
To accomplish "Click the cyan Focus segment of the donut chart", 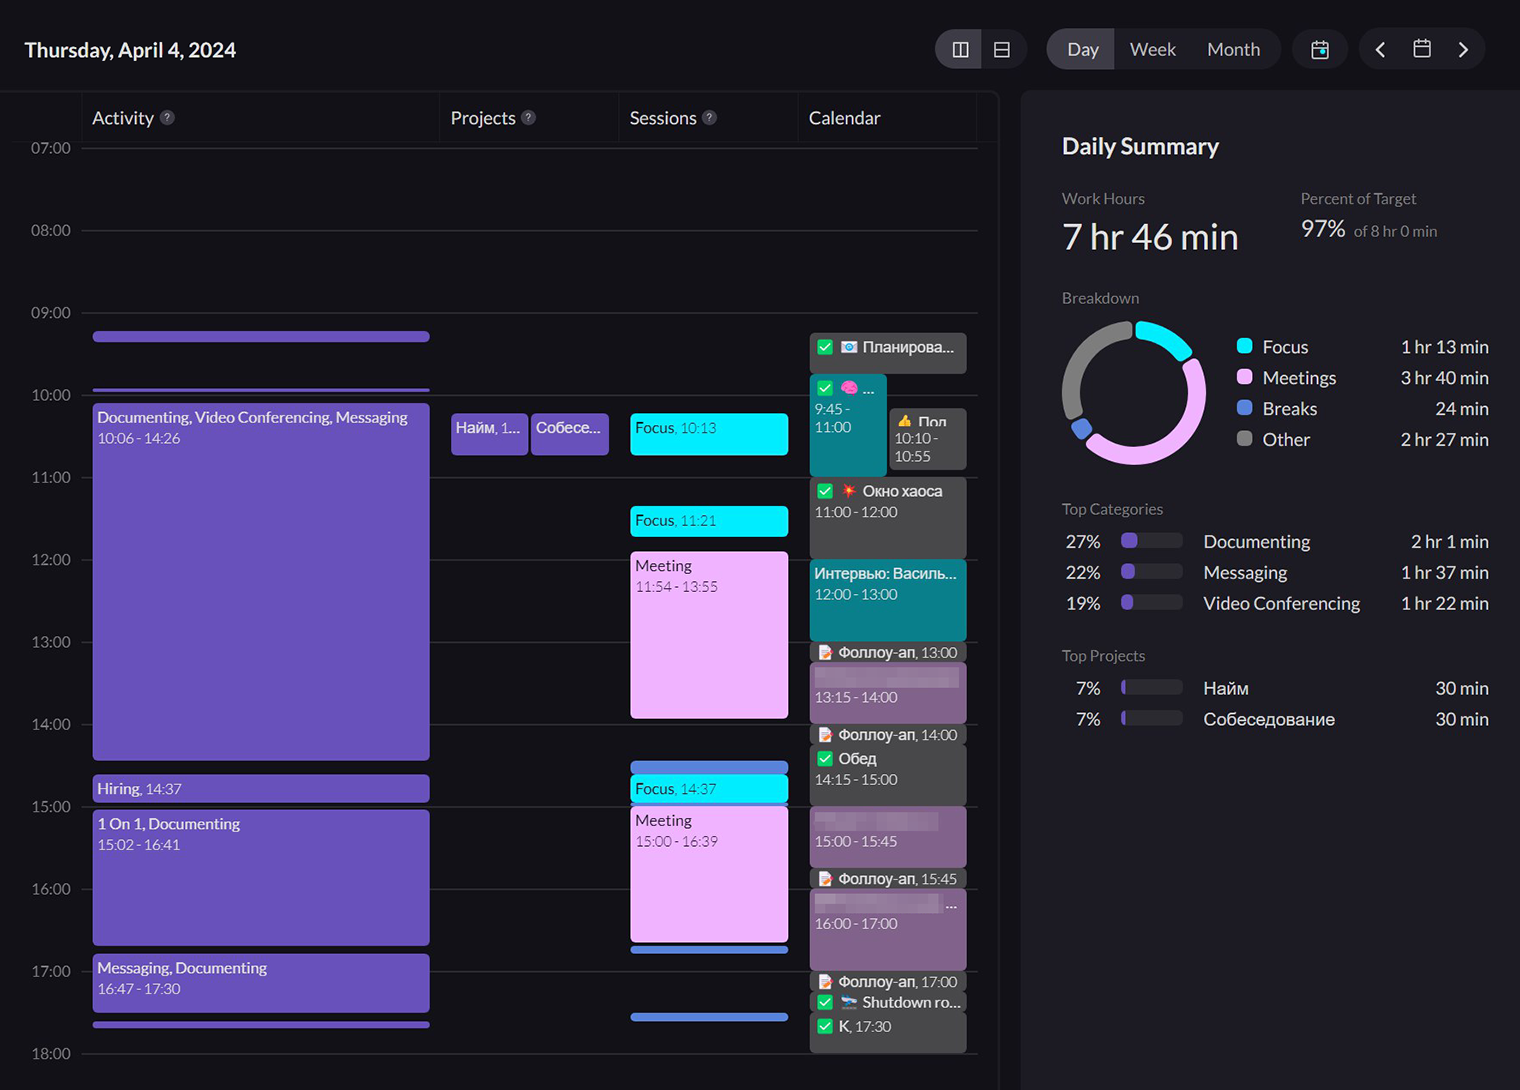I will [1164, 338].
